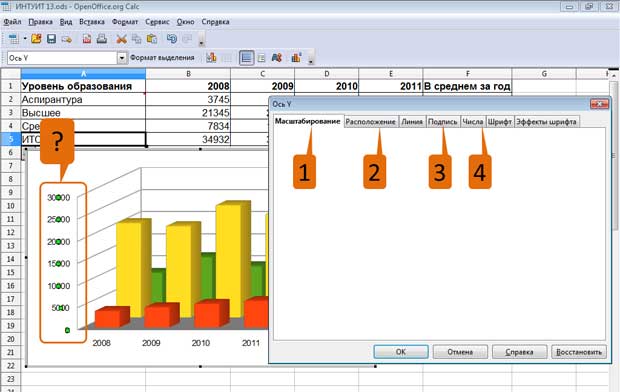
Task: Click the Undo arrow icon
Action: point(172,39)
